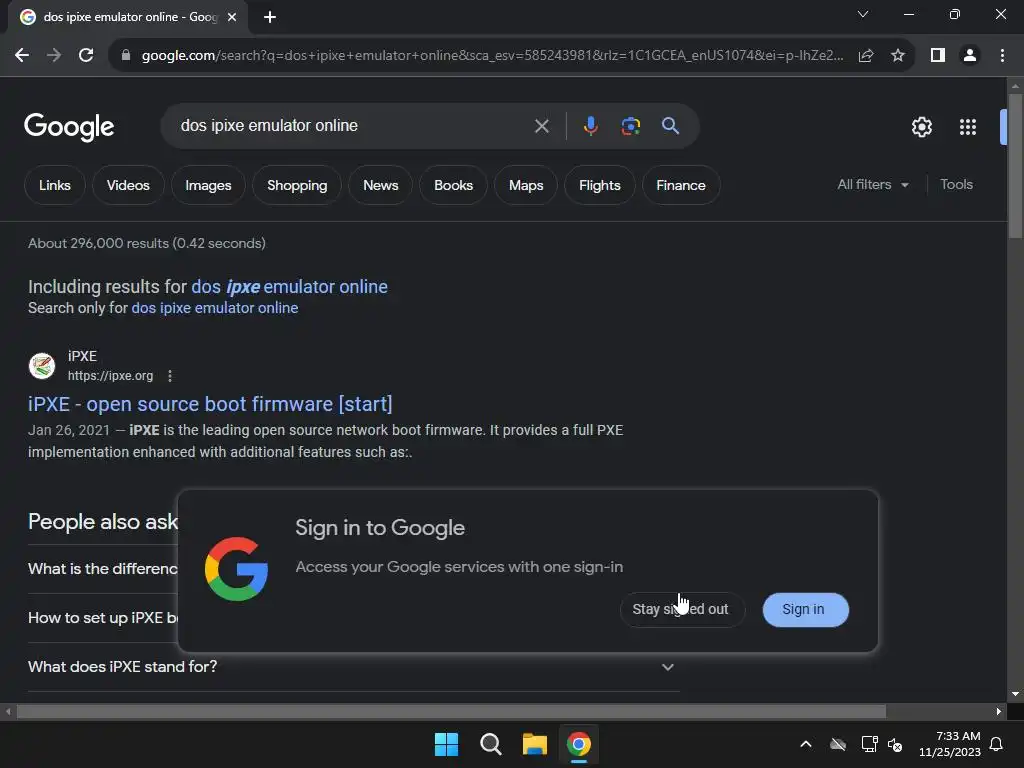The height and width of the screenshot is (768, 1024).
Task: Open the Windows Start menu
Action: (x=446, y=744)
